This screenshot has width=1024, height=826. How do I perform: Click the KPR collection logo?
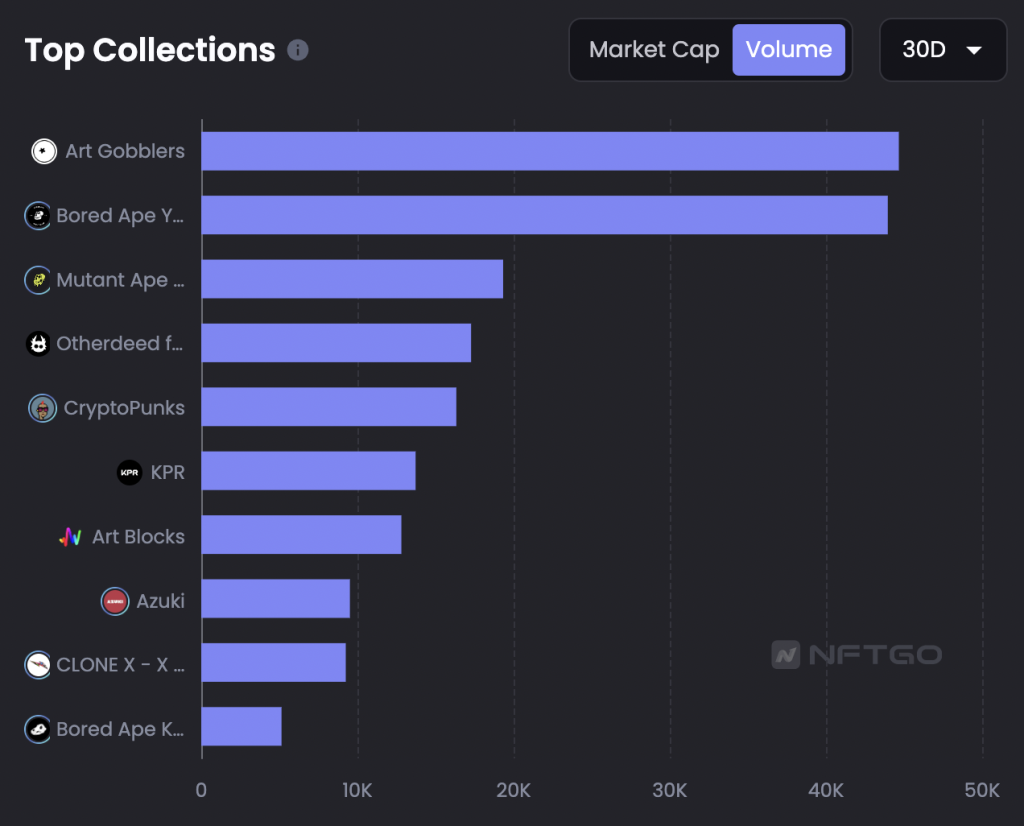click(x=129, y=472)
